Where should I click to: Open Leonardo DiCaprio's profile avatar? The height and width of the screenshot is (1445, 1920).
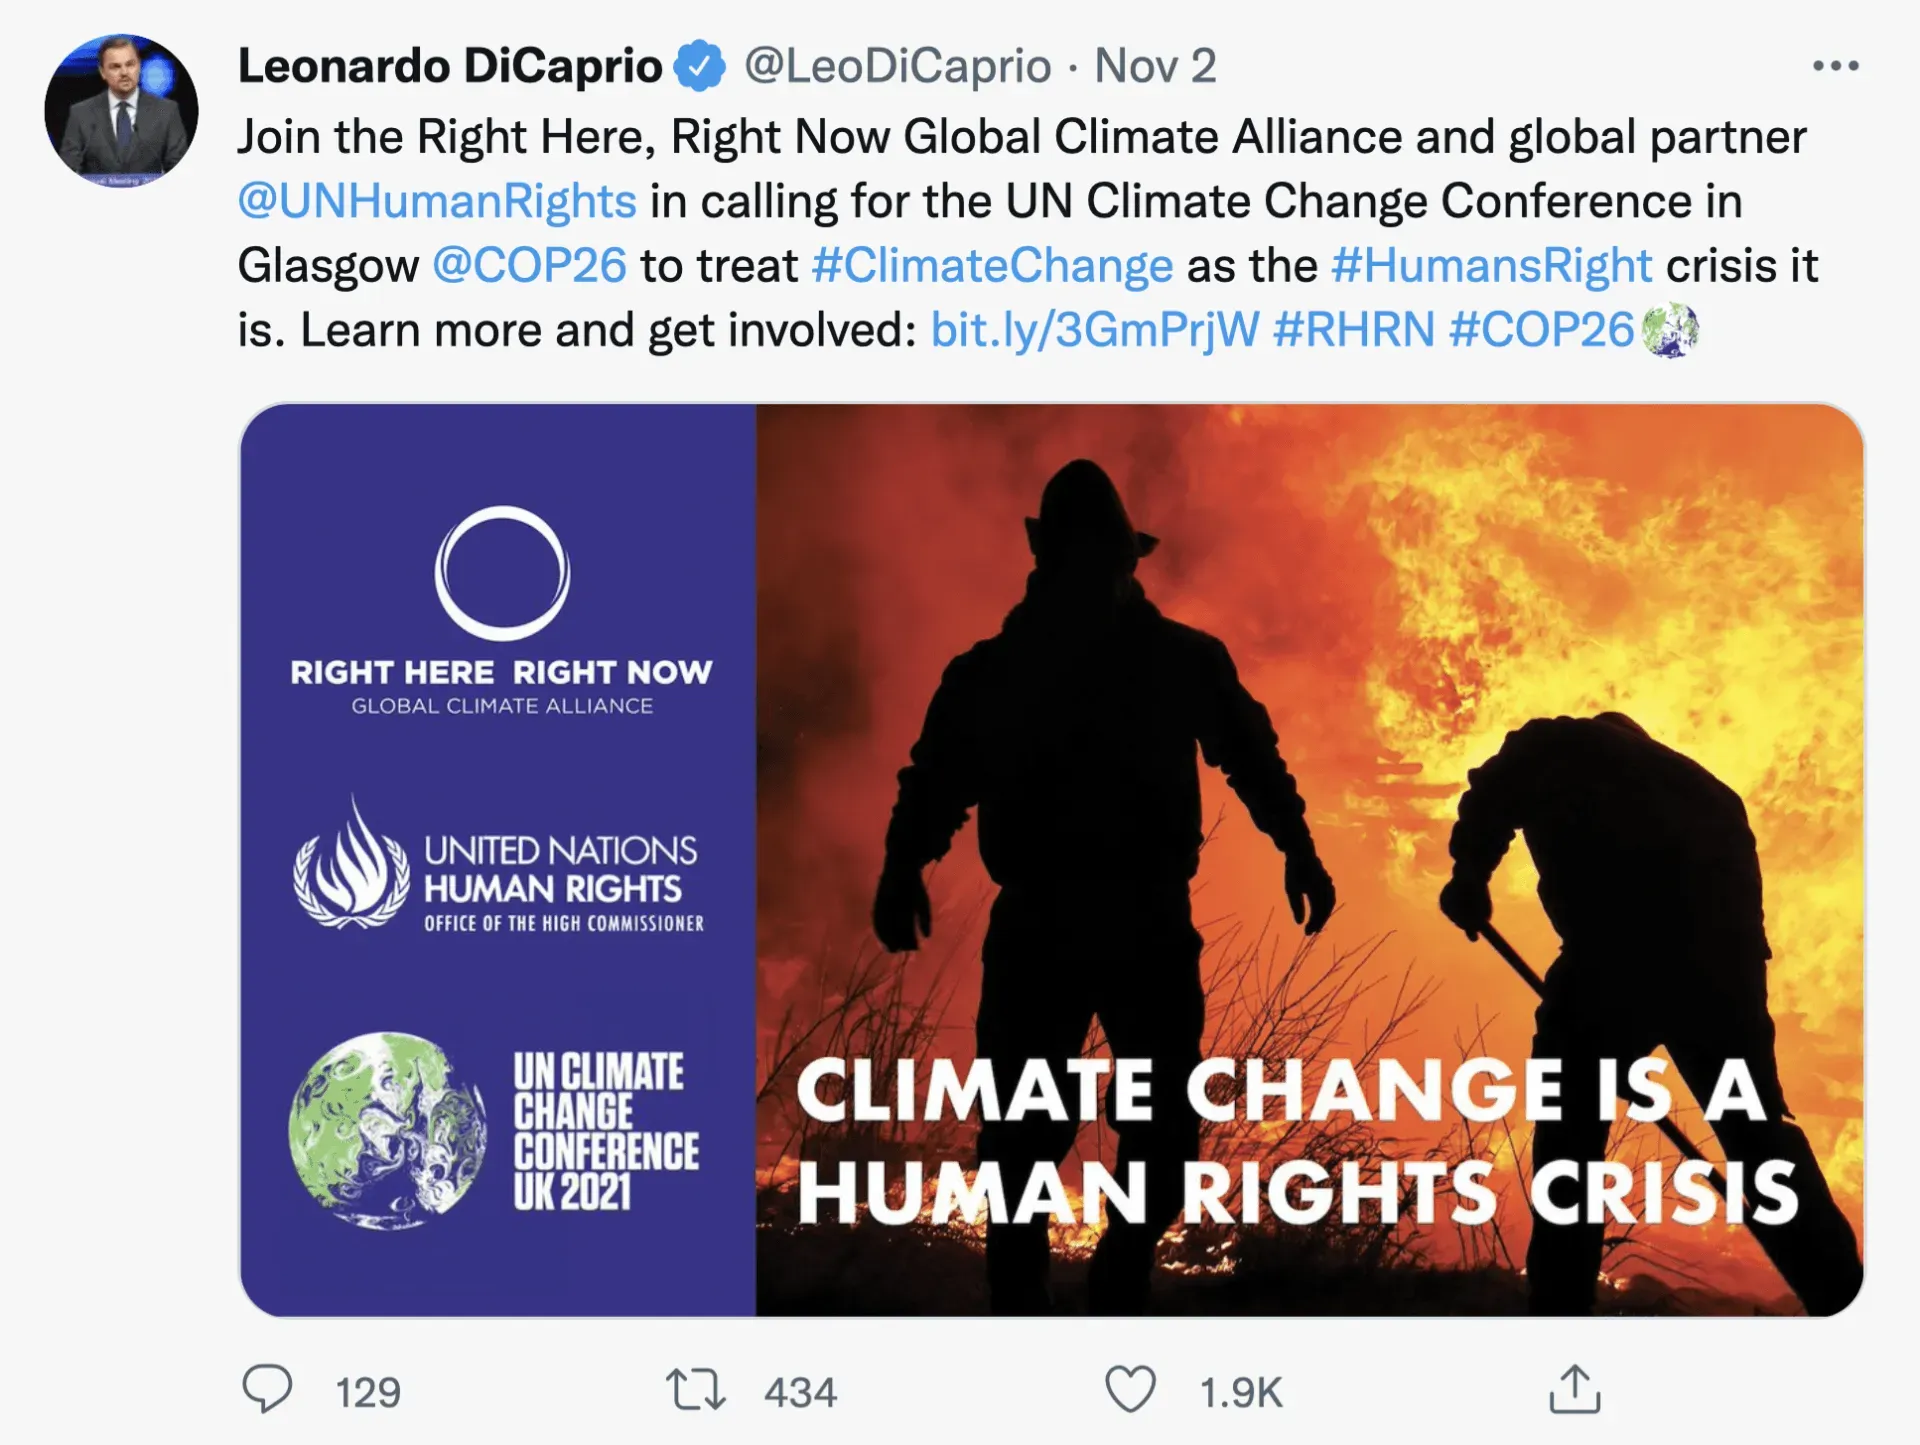click(121, 110)
